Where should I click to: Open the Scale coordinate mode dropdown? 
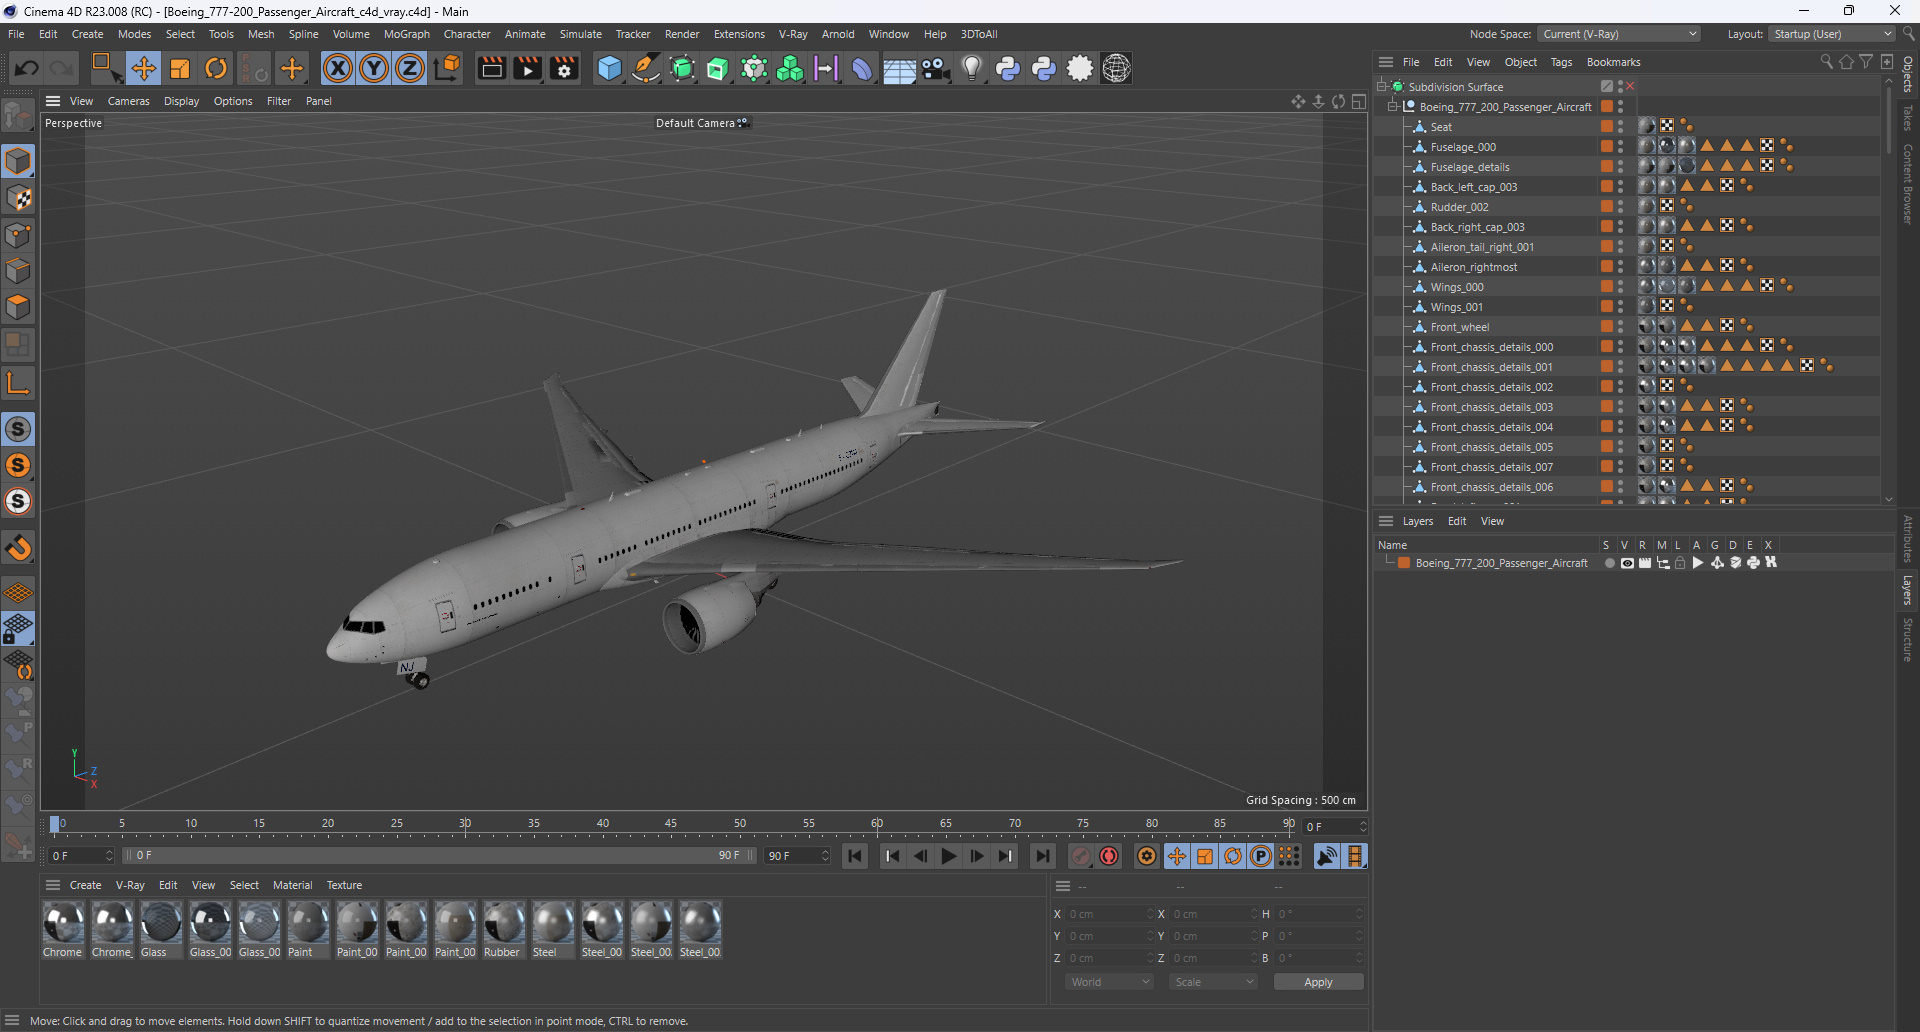[x=1213, y=982]
